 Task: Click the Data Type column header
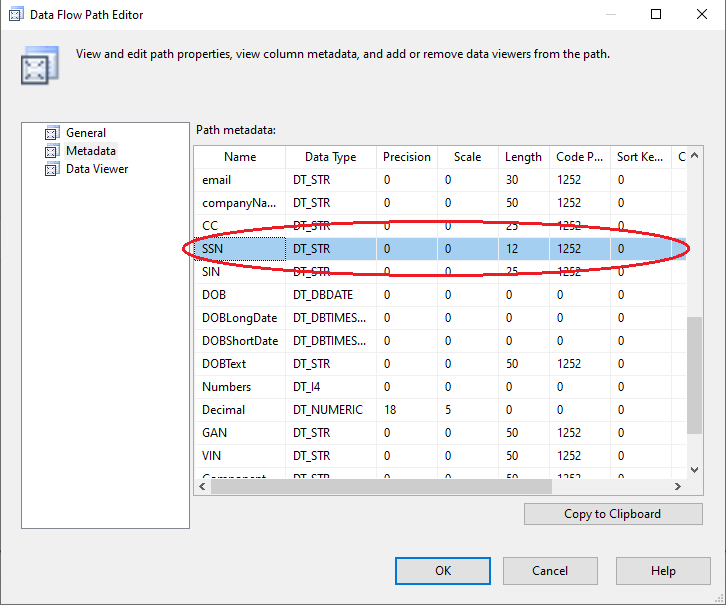click(330, 157)
